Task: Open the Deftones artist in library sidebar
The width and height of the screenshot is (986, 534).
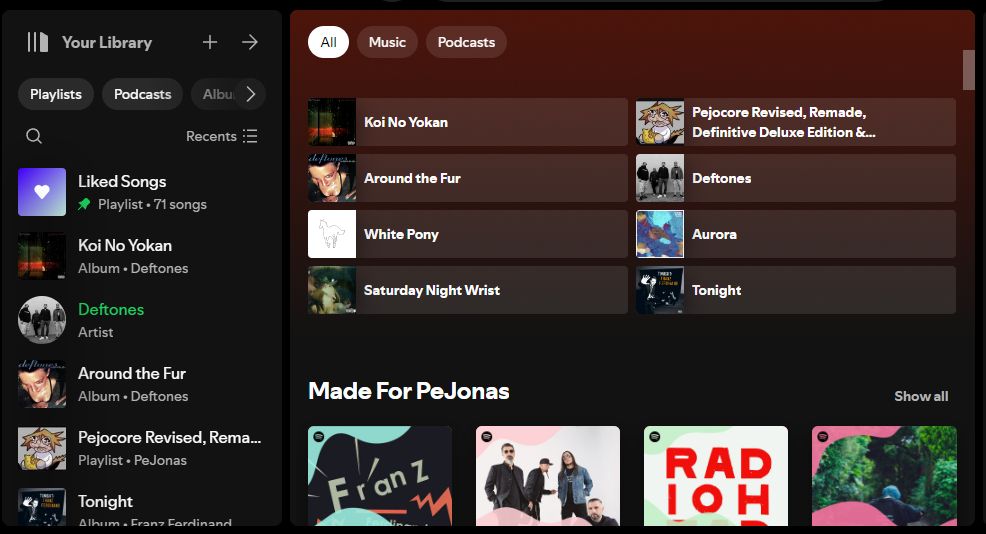Action: pyautogui.click(x=141, y=320)
